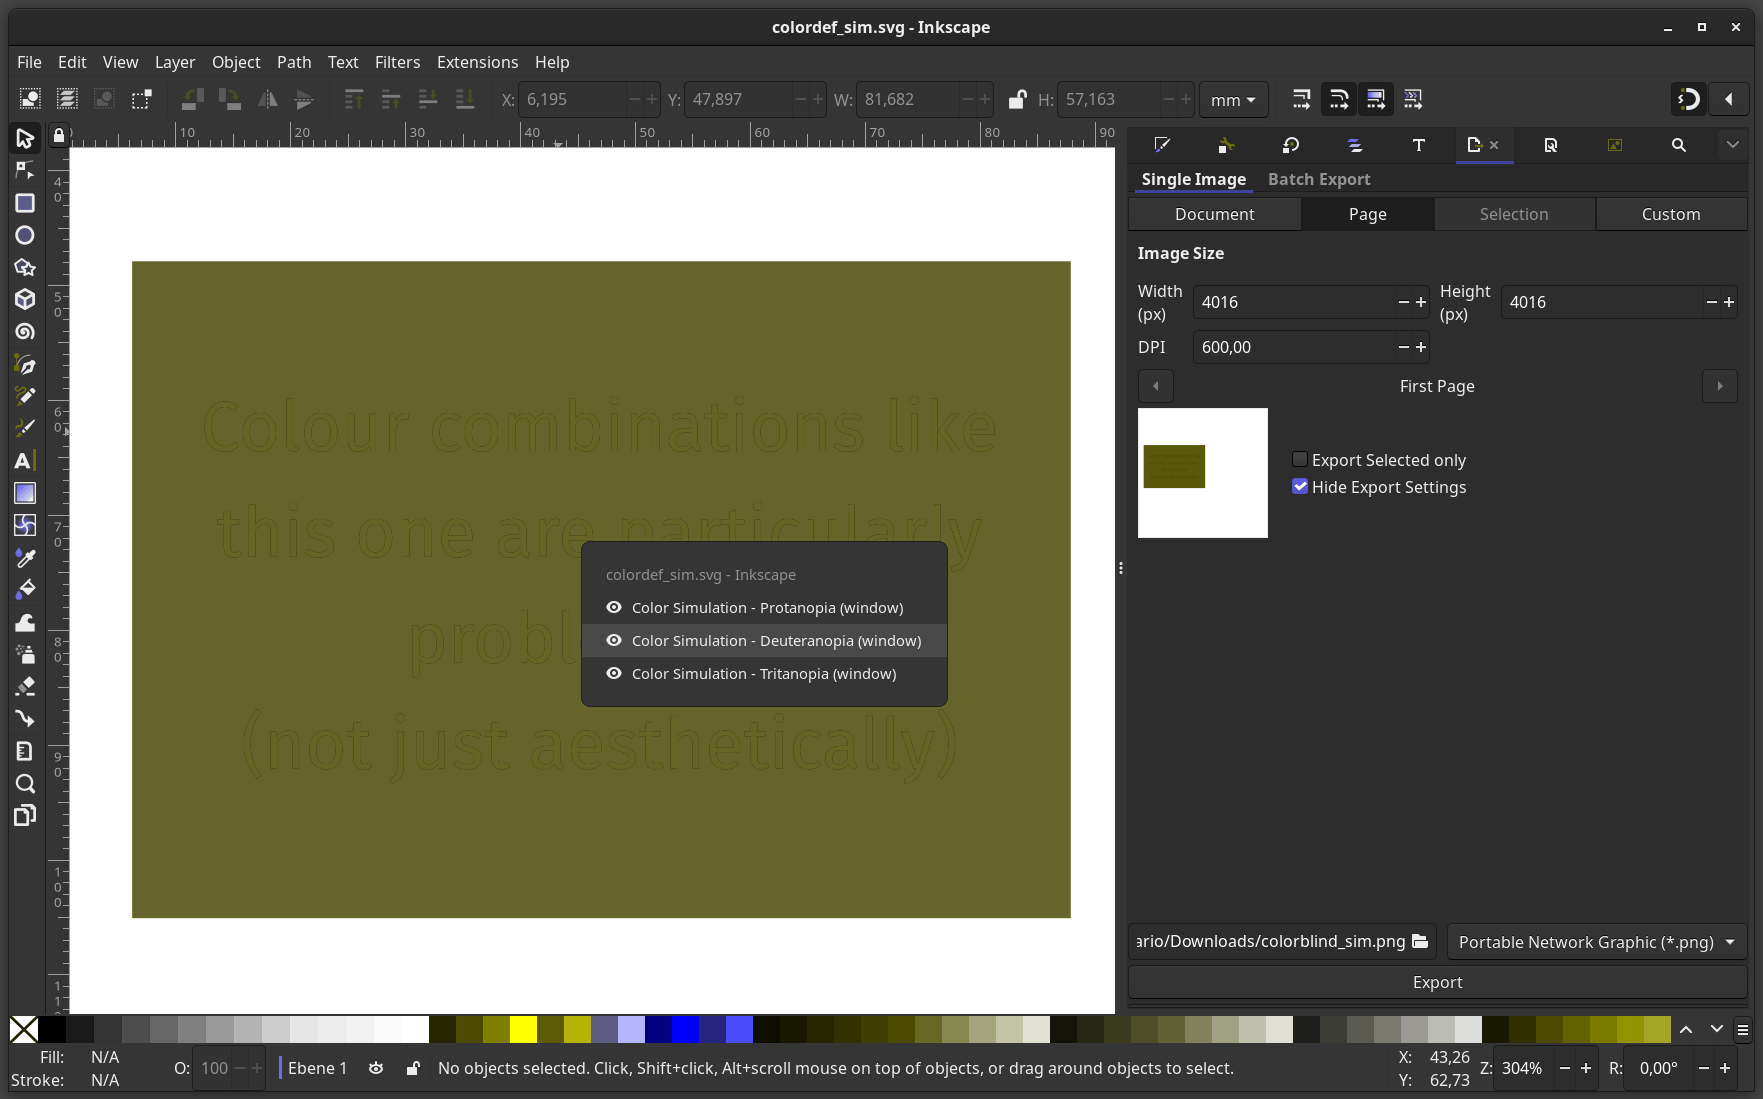Open the Extensions menu
Viewport: 1763px width, 1099px height.
tap(477, 62)
